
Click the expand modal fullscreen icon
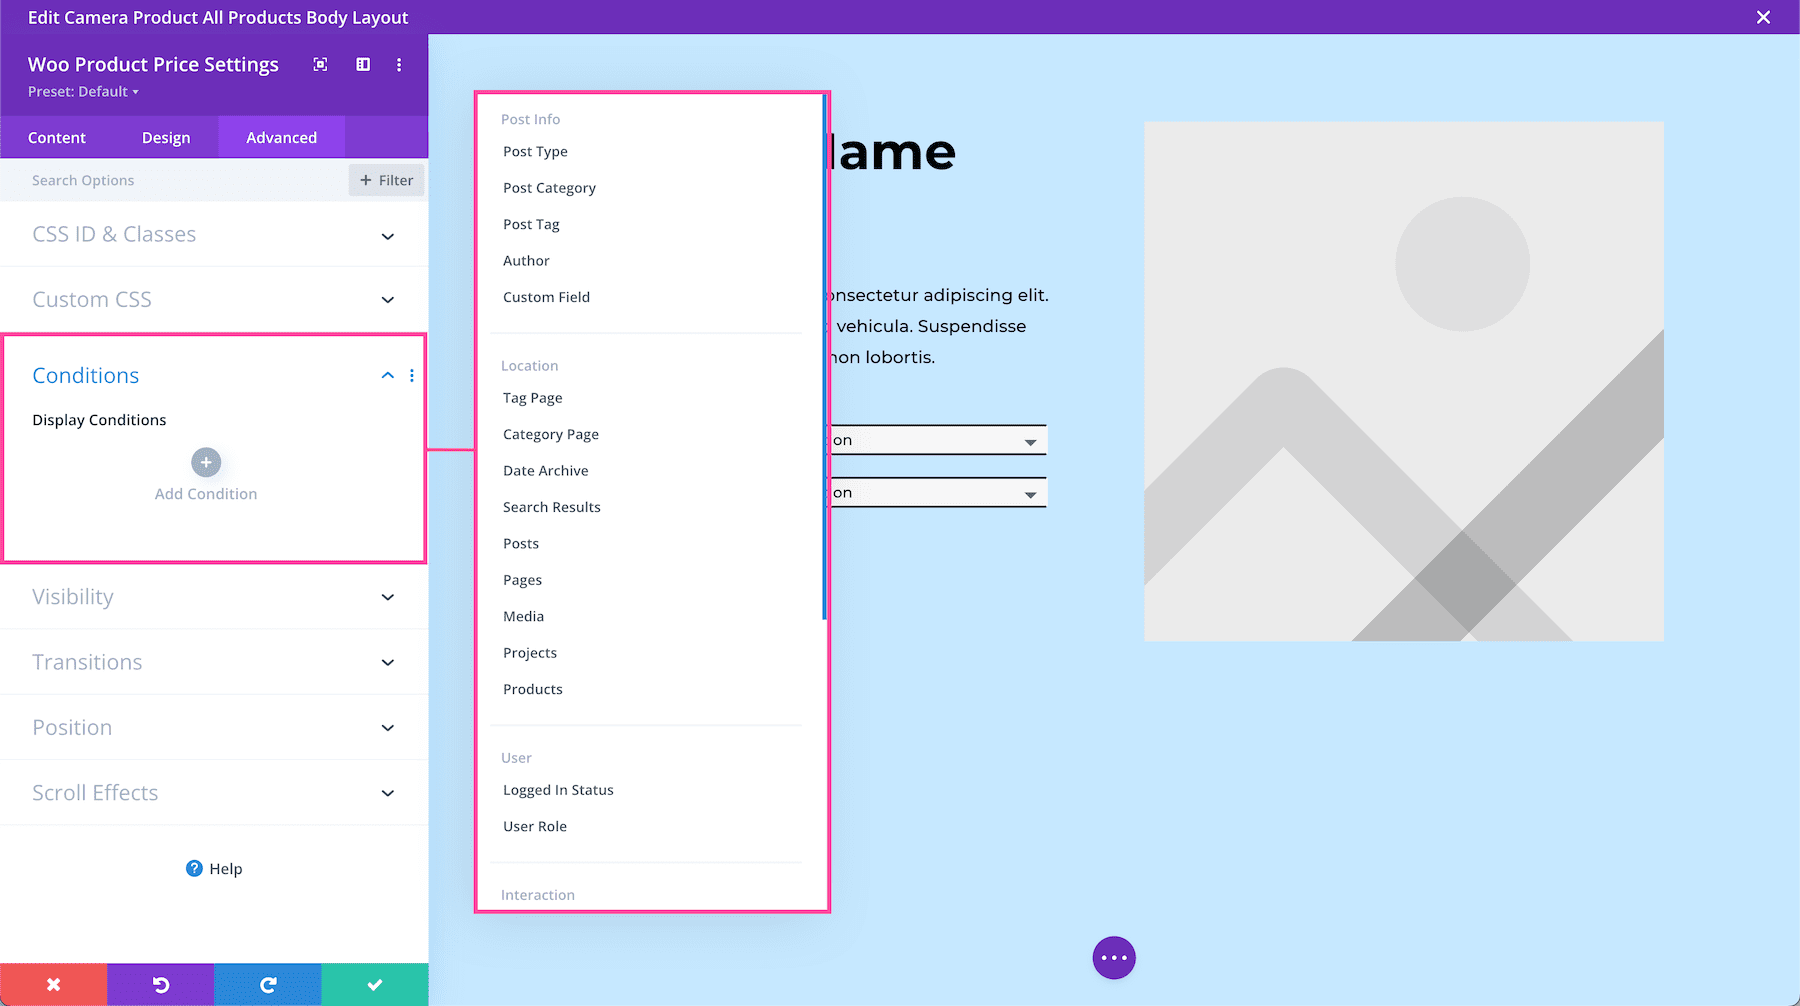[x=320, y=65]
